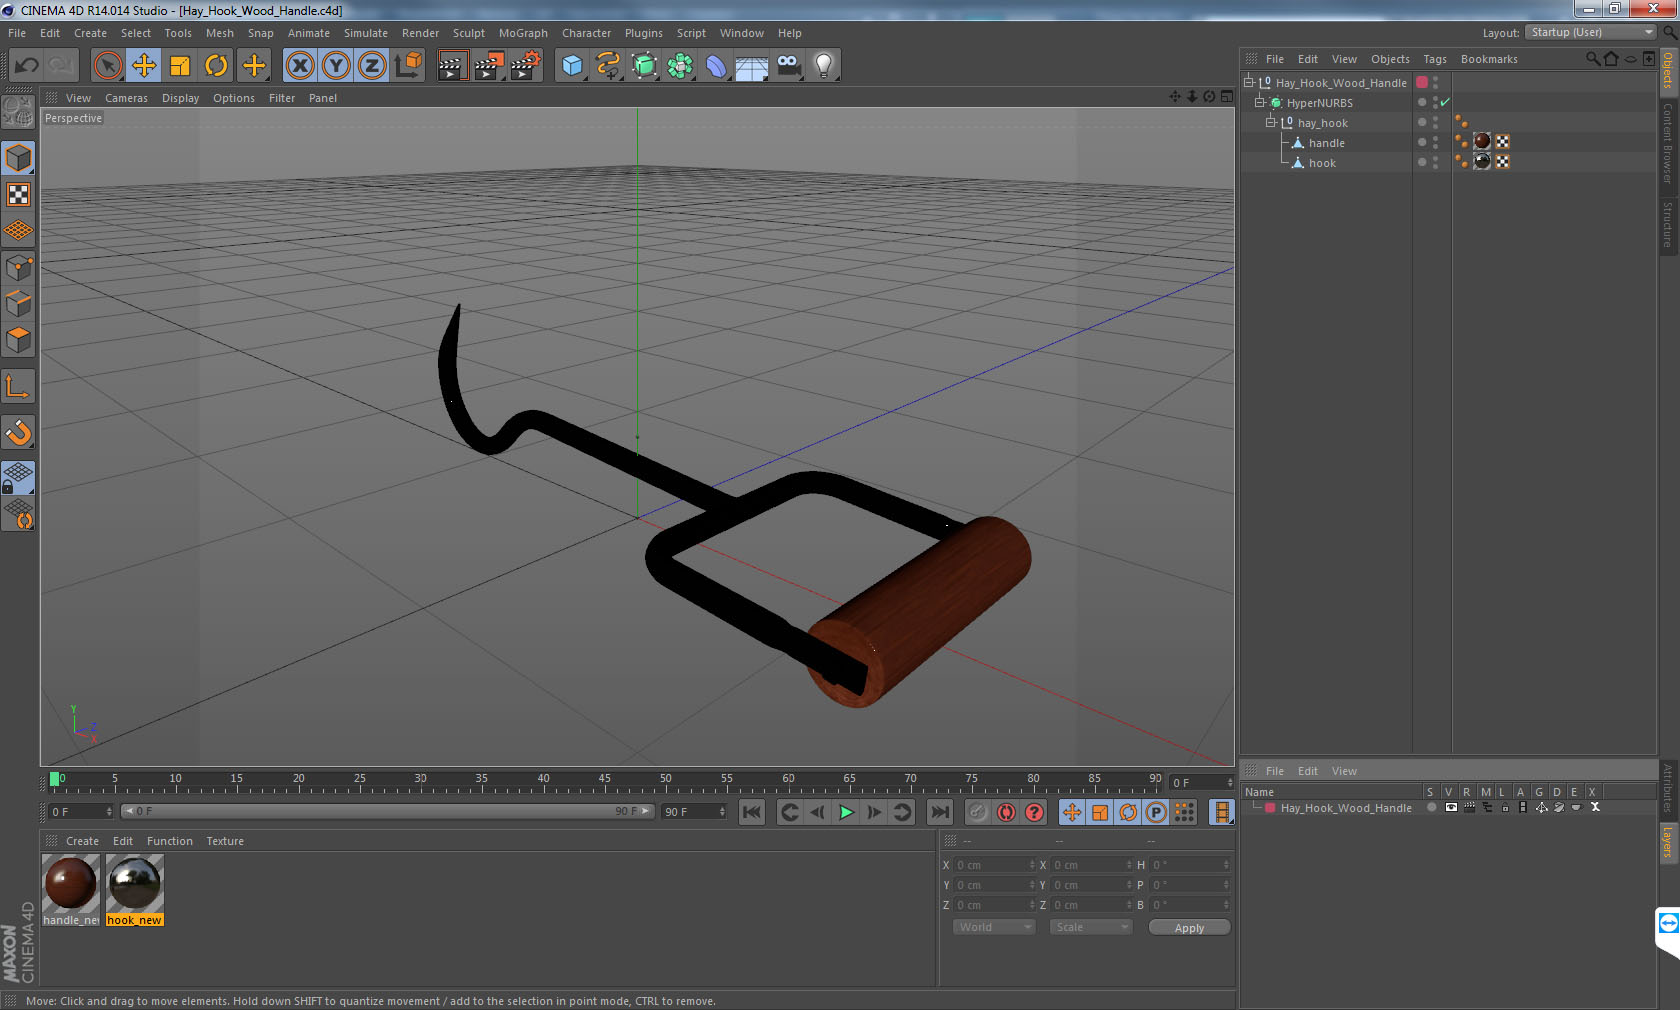
Task: Open the Sculpt menu
Action: [468, 33]
